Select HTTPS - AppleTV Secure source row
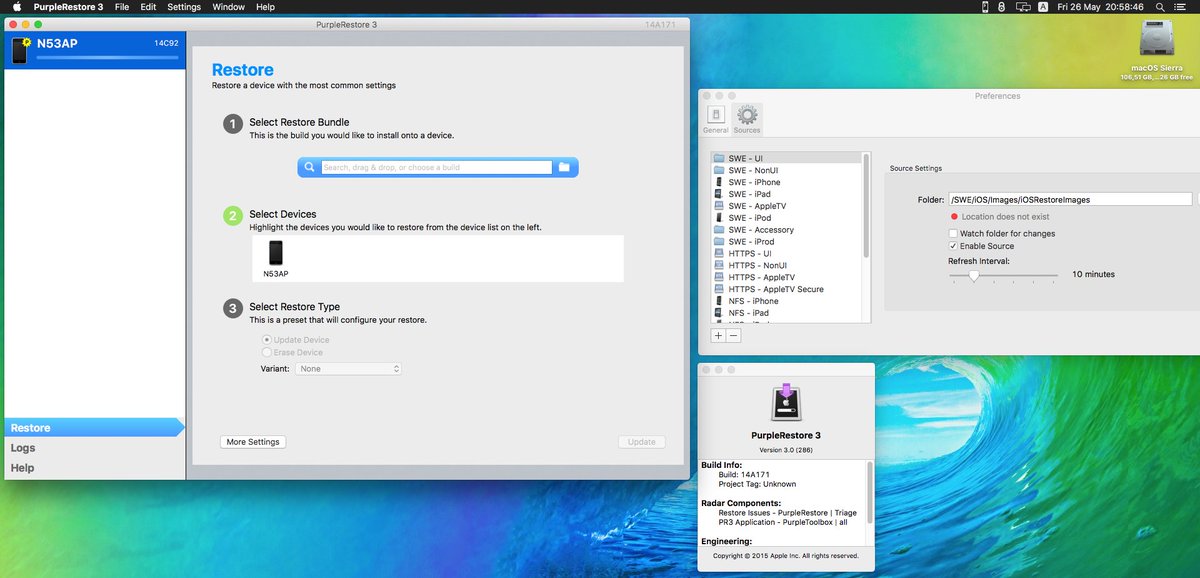Image resolution: width=1200 pixels, height=578 pixels. [786, 289]
